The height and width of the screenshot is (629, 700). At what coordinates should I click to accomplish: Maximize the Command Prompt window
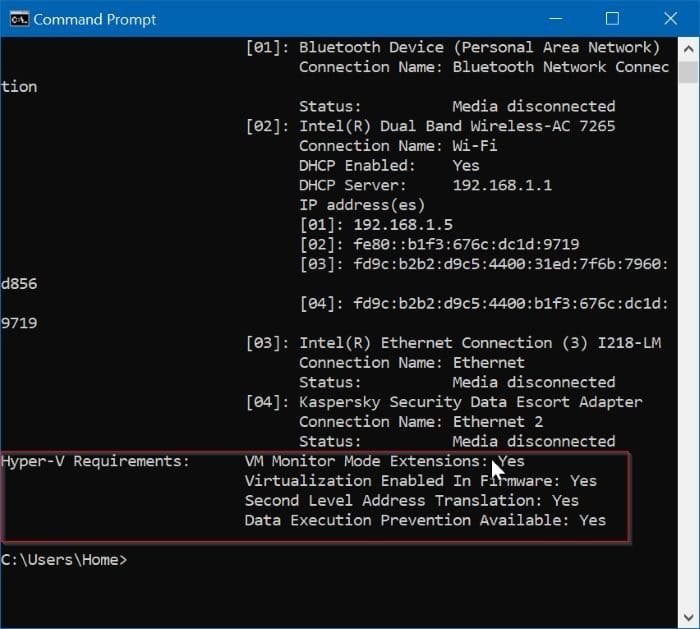(x=612, y=19)
